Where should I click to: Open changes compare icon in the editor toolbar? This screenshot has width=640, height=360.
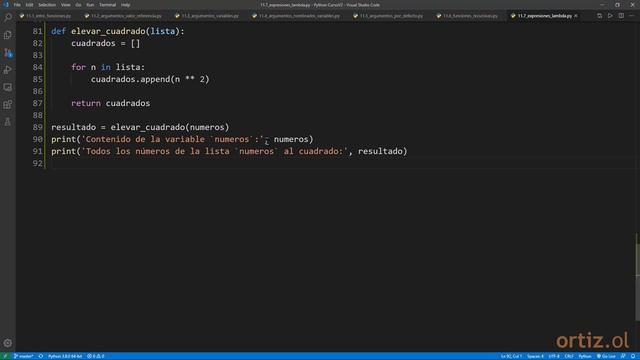(x=599, y=16)
